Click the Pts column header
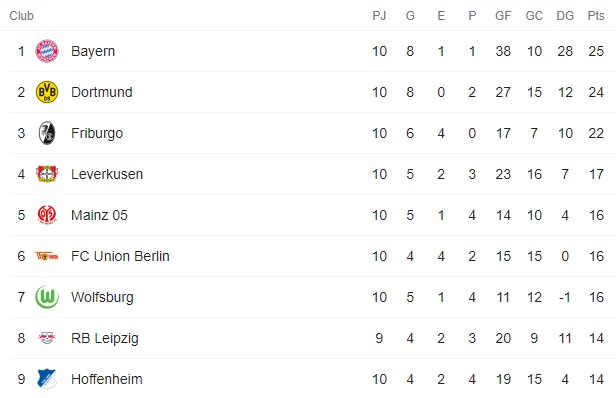This screenshot has height=398, width=616. pyautogui.click(x=596, y=16)
